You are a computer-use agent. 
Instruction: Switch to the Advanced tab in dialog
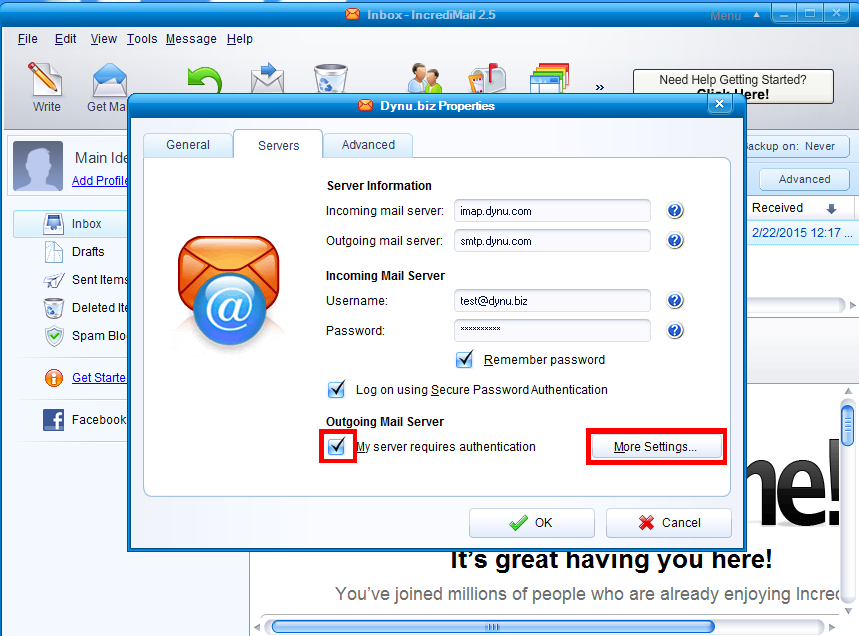(x=368, y=145)
